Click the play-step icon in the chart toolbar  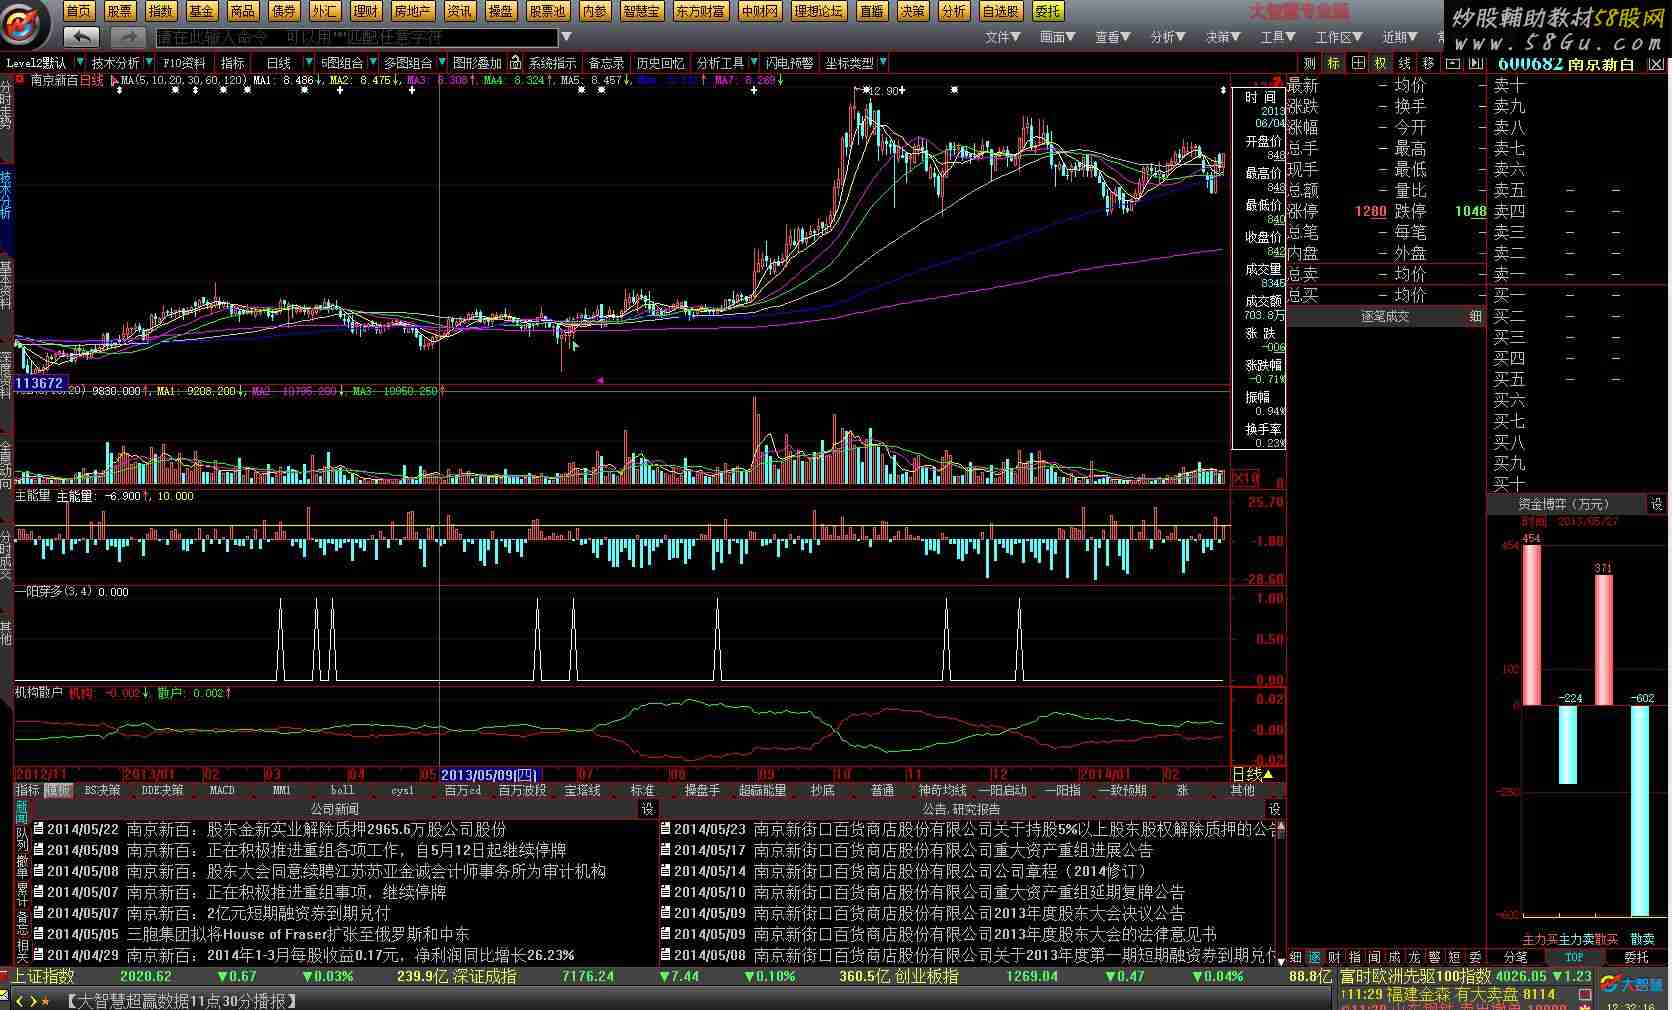pos(1476,63)
